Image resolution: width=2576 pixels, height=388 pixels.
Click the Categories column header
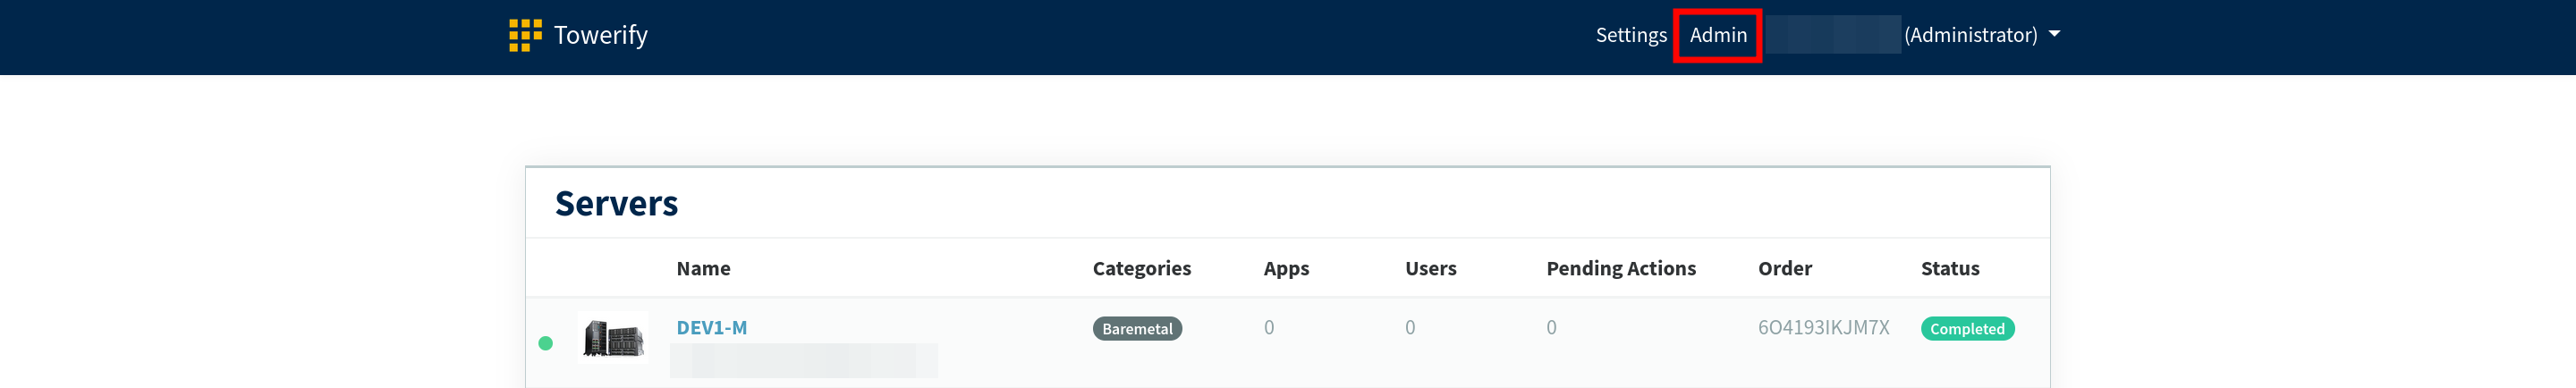coord(1141,268)
